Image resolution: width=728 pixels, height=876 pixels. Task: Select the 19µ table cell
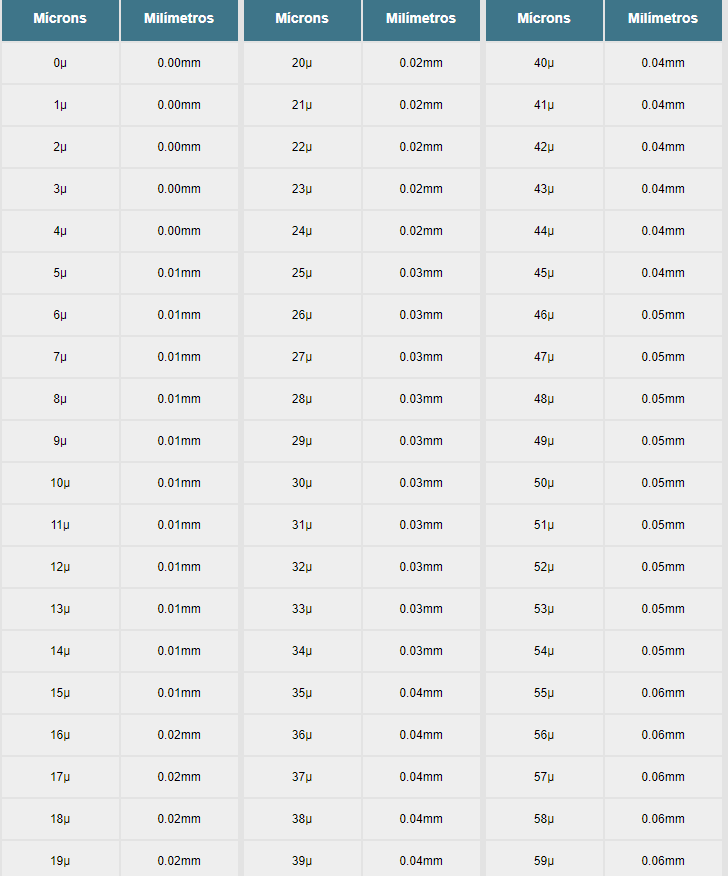60,859
